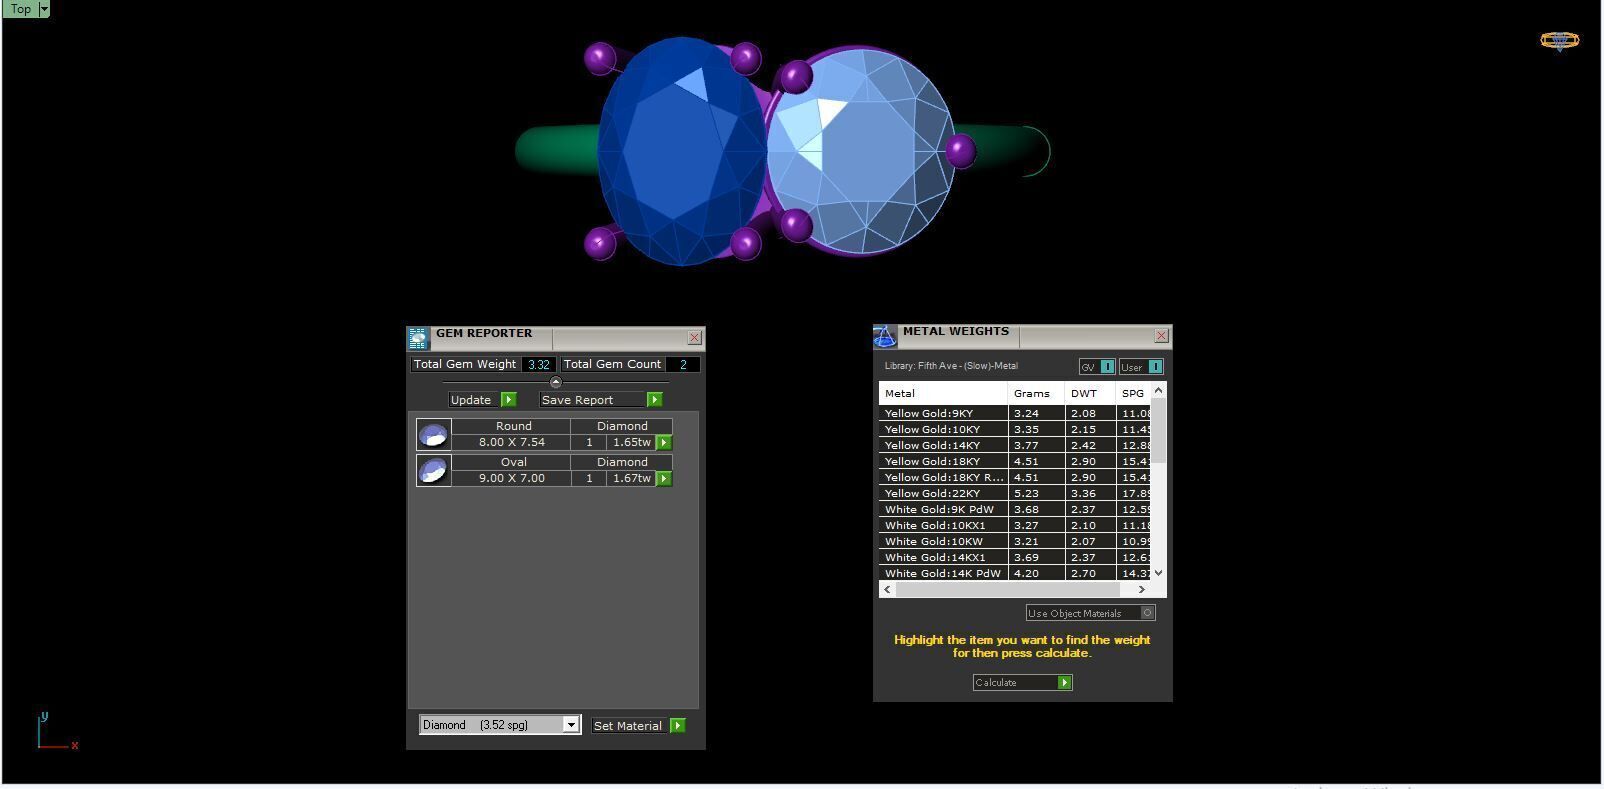Viewport: 1604px width, 789px height.
Task: Select the White Gold:14K PdW row
Action: [1015, 573]
